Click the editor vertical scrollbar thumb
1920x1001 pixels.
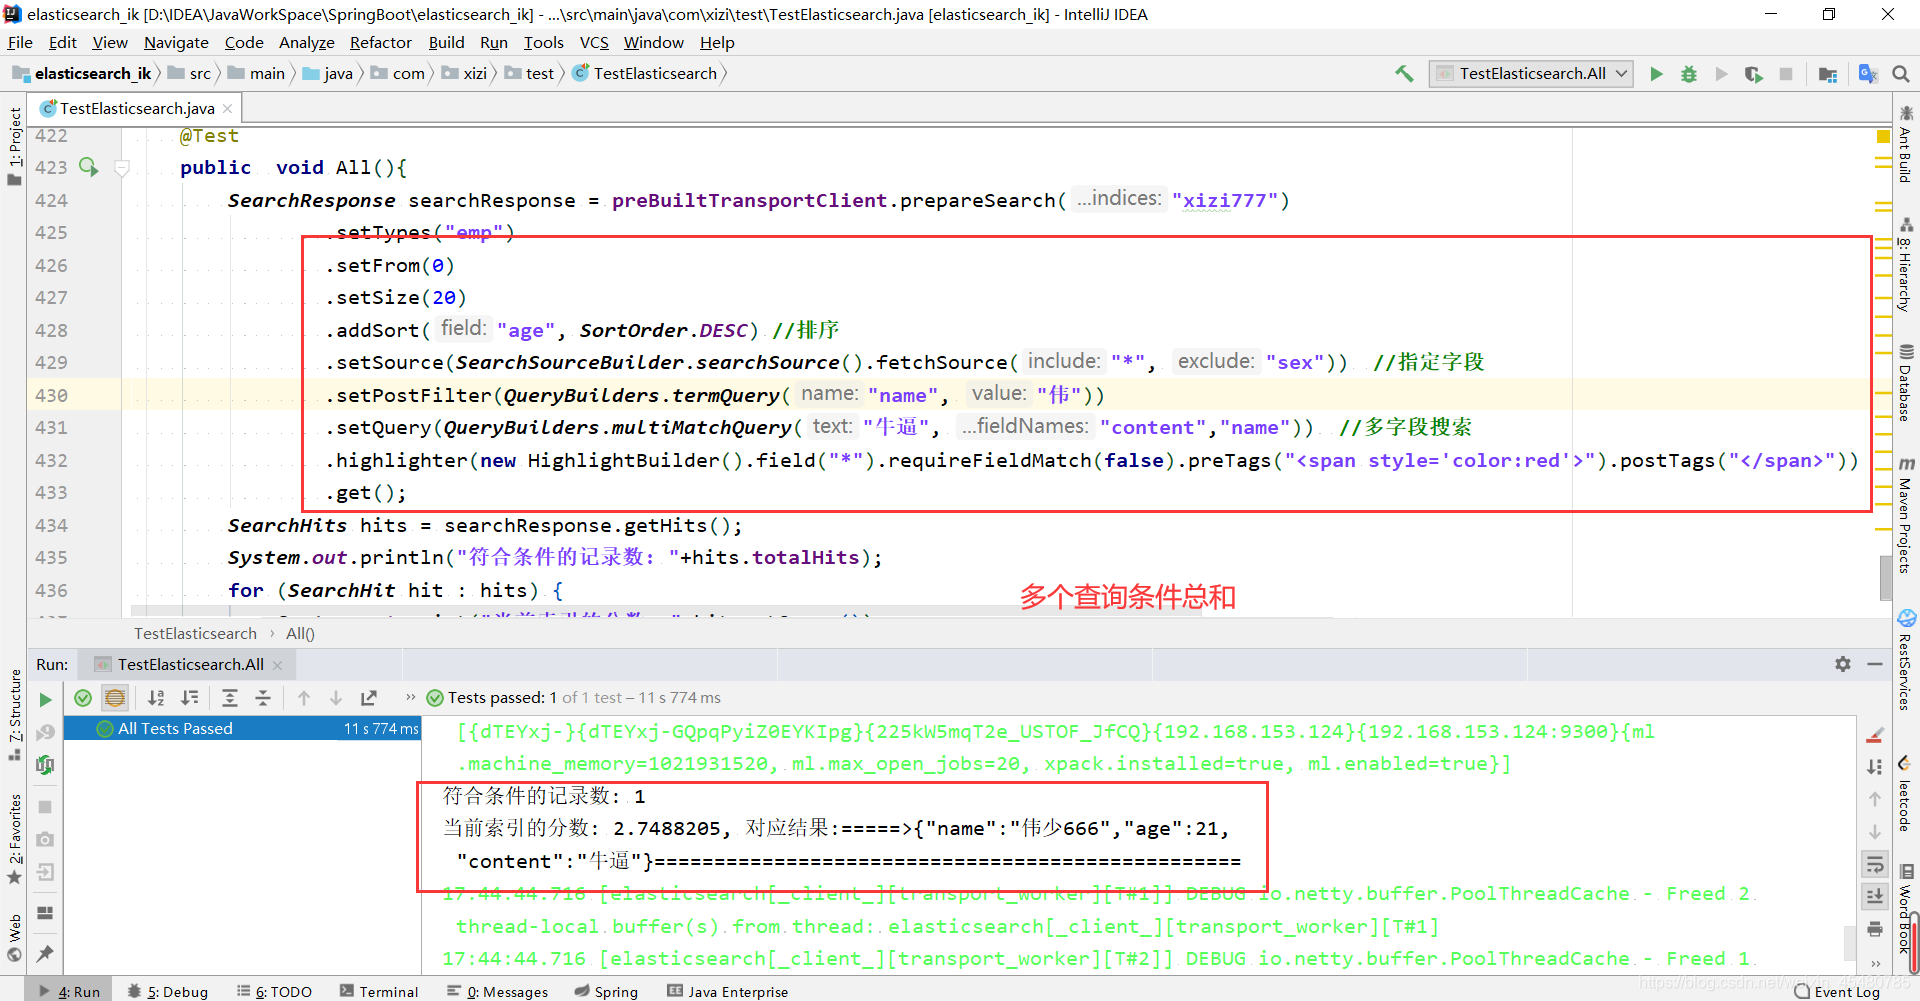pyautogui.click(x=1884, y=577)
